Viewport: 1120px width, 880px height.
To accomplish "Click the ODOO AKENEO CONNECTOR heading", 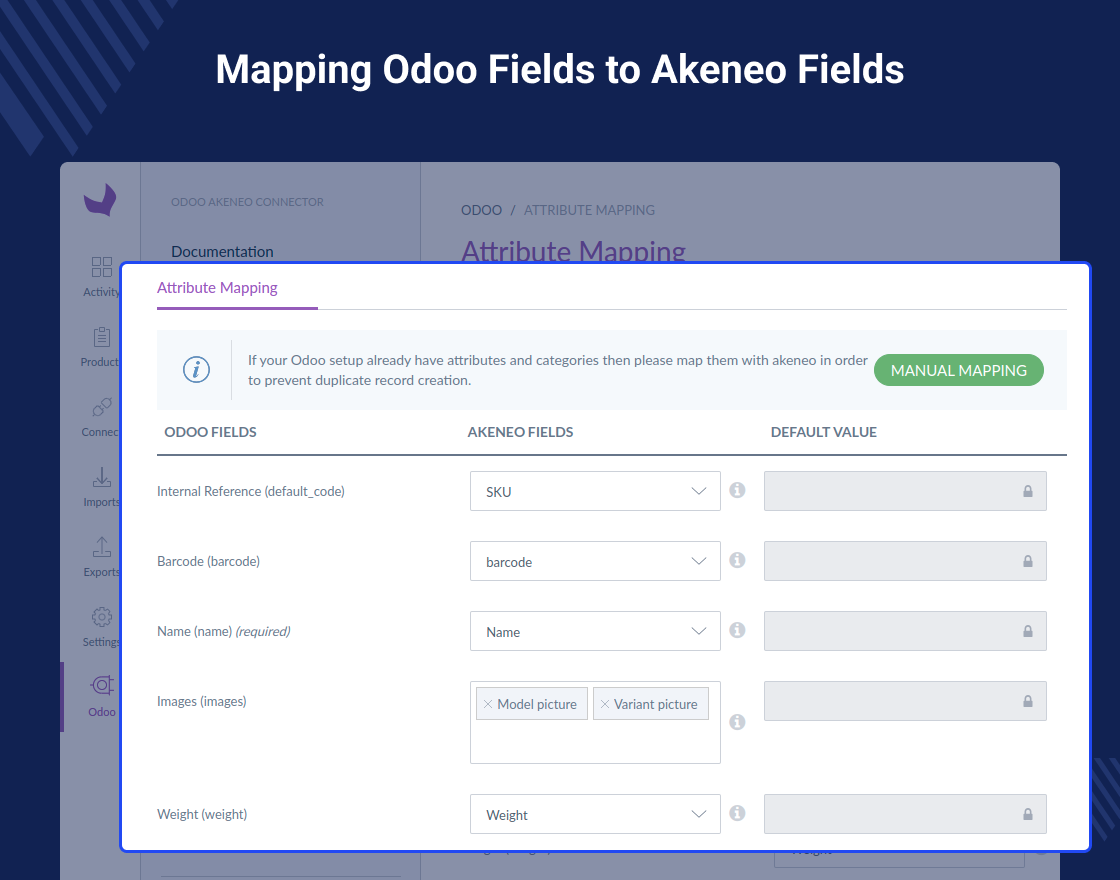I will pyautogui.click(x=247, y=202).
